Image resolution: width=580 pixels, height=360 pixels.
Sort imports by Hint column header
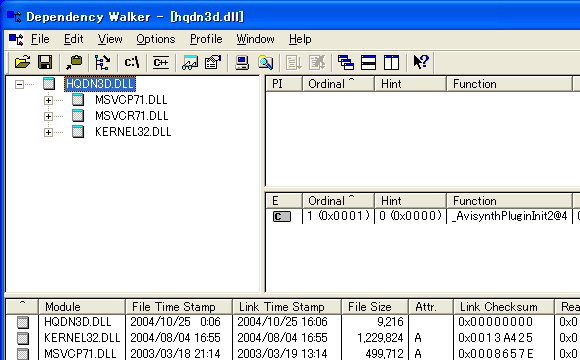(x=410, y=84)
